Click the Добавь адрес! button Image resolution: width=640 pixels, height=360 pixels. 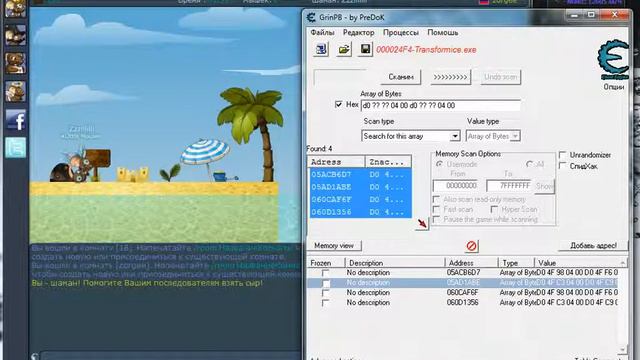(x=593, y=245)
